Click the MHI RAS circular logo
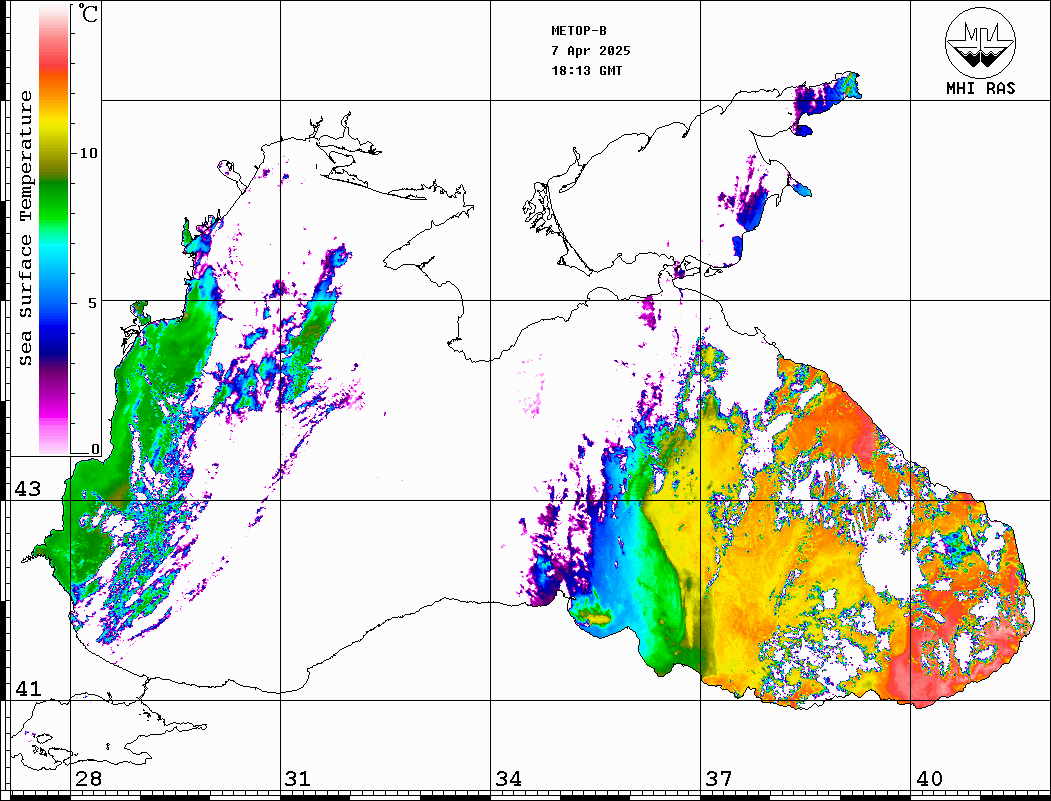1051x801 pixels. [x=981, y=42]
